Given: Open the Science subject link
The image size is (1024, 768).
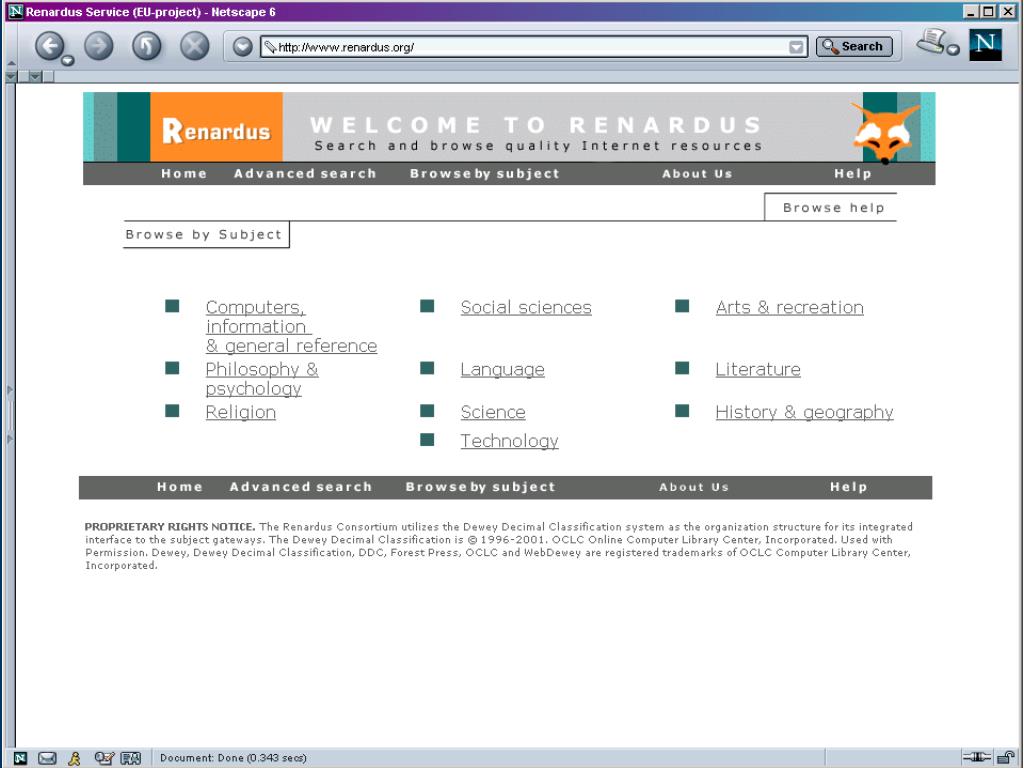Looking at the screenshot, I should [492, 413].
